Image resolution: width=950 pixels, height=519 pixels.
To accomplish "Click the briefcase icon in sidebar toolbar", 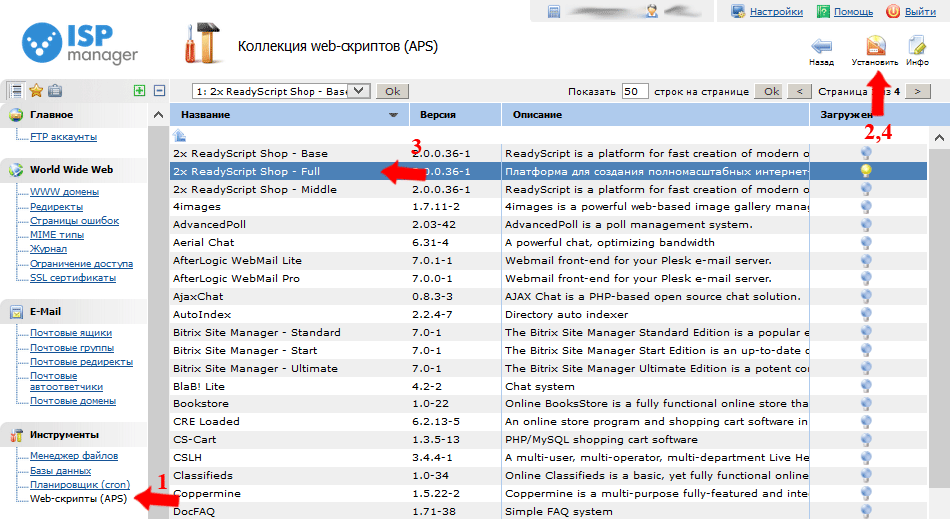I will tap(55, 91).
